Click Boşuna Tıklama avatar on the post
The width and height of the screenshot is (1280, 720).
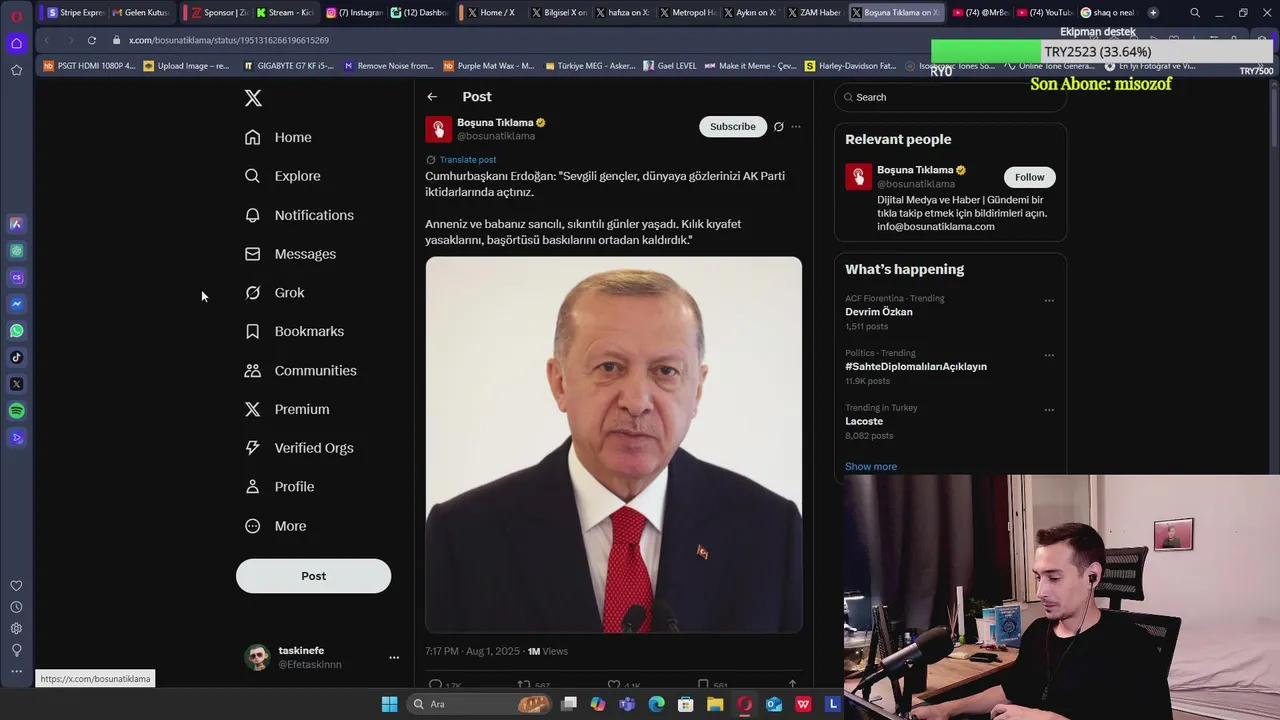pos(438,129)
